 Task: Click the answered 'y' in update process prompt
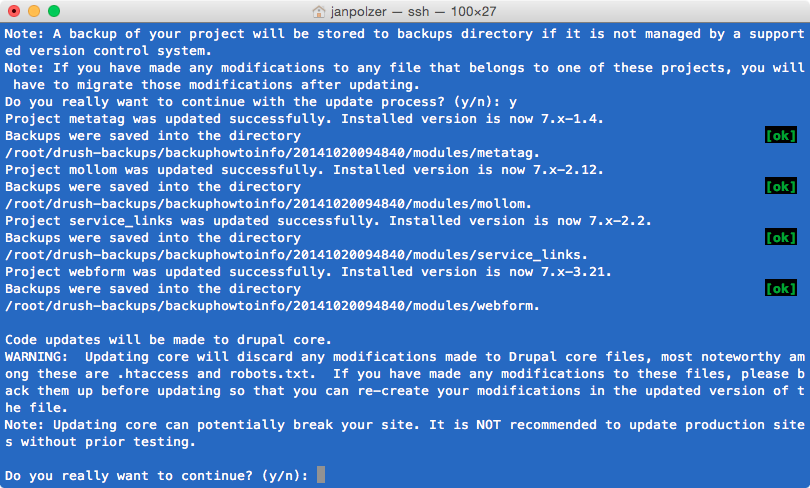tap(512, 102)
